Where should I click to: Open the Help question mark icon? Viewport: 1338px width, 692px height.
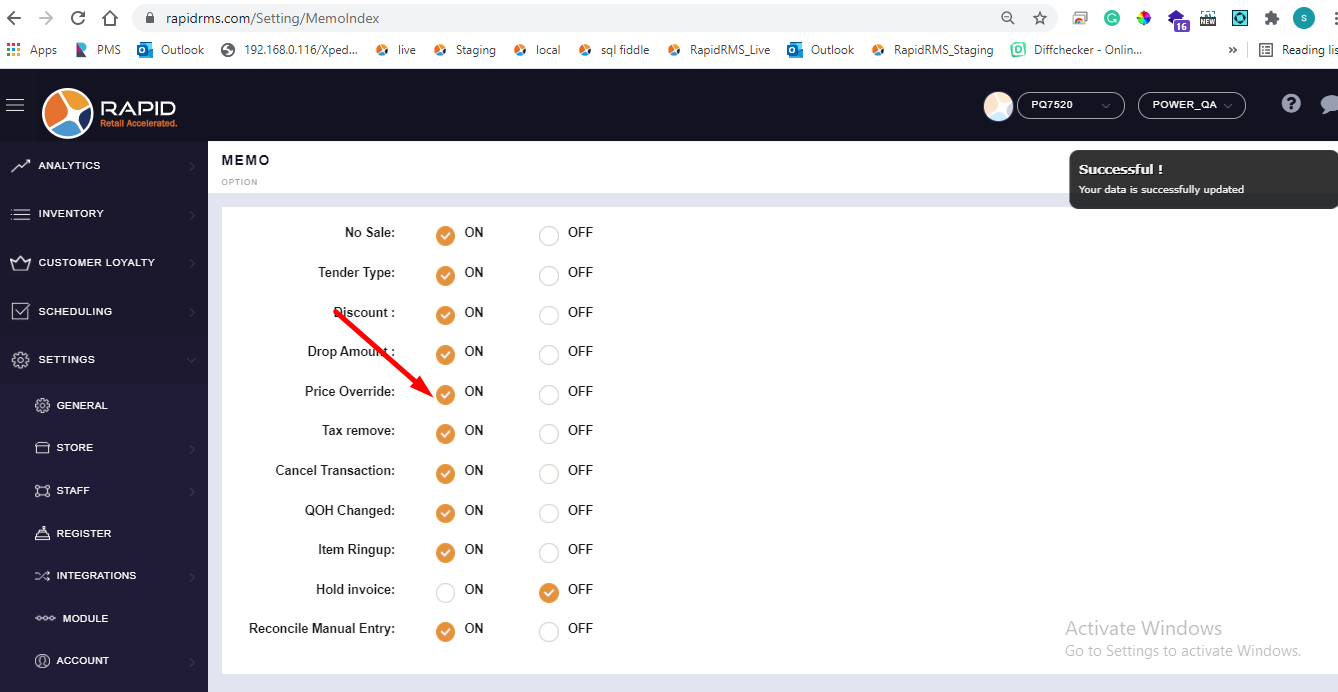[1290, 103]
